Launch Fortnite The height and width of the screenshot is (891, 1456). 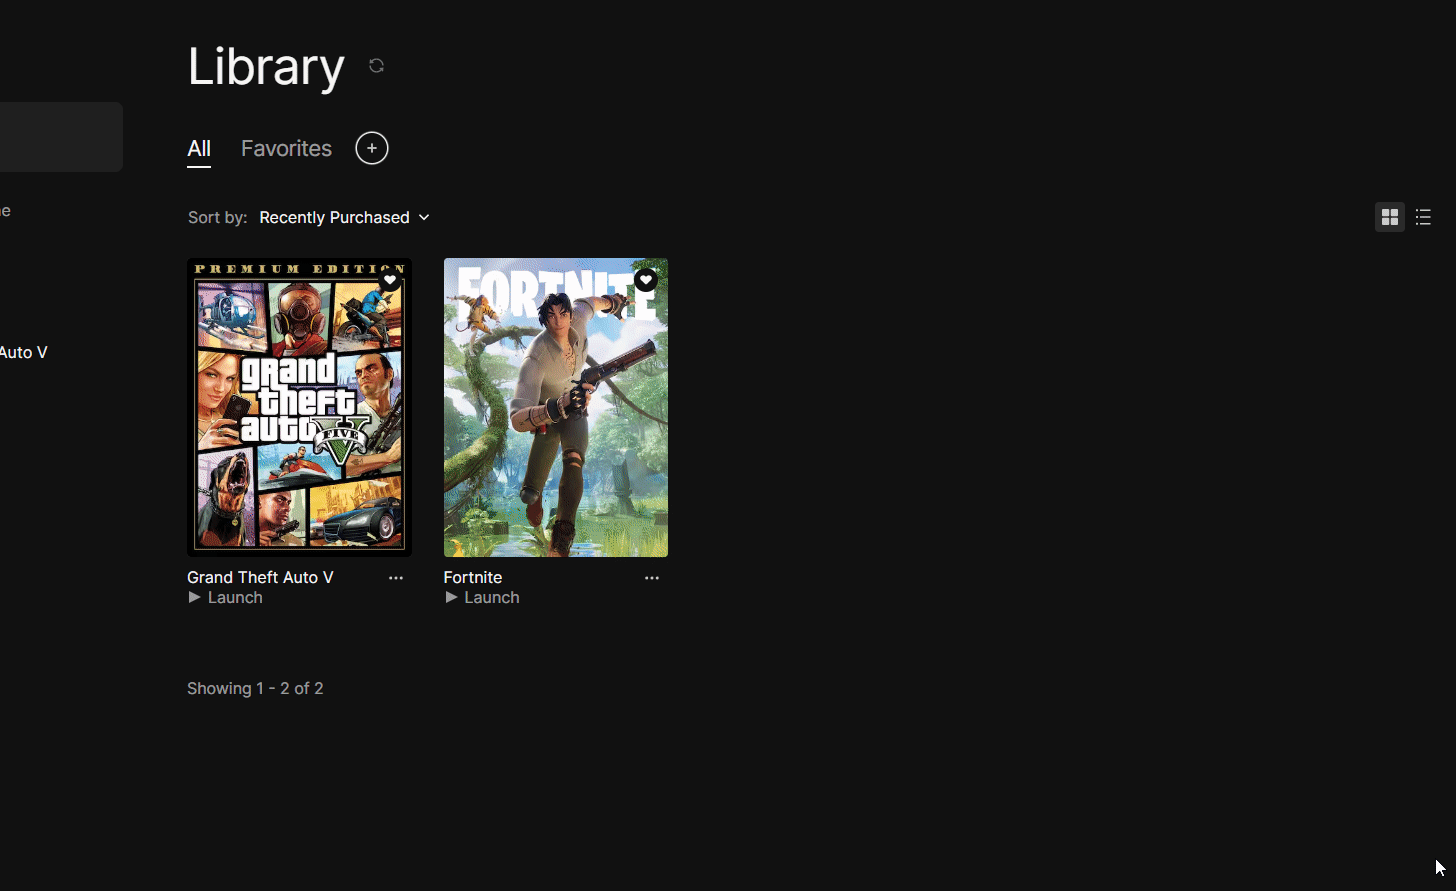pyautogui.click(x=482, y=598)
